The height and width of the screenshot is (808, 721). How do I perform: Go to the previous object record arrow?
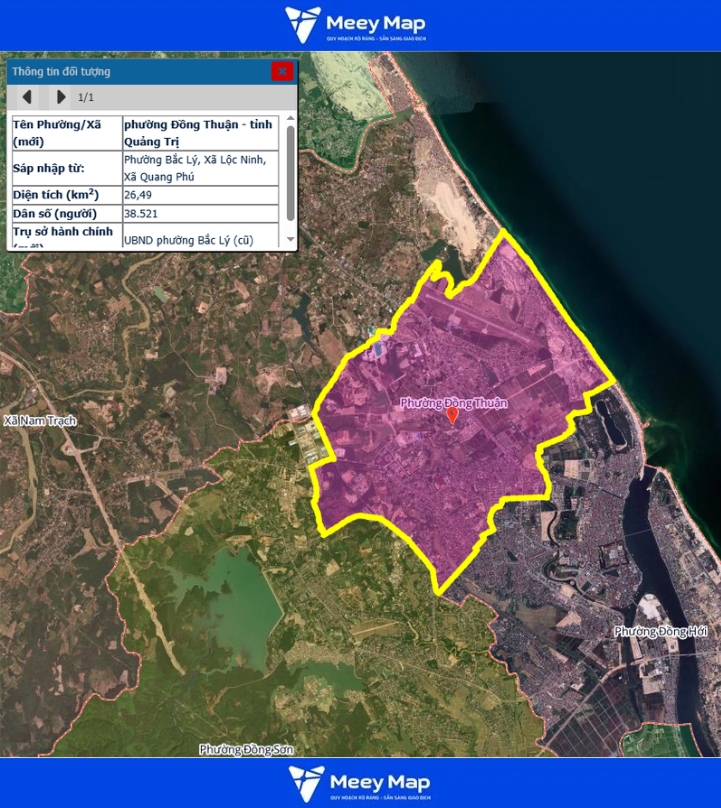tap(28, 97)
